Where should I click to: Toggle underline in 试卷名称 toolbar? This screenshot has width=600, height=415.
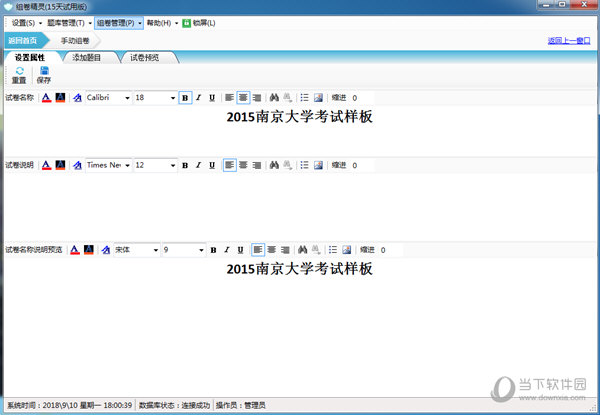tap(212, 98)
